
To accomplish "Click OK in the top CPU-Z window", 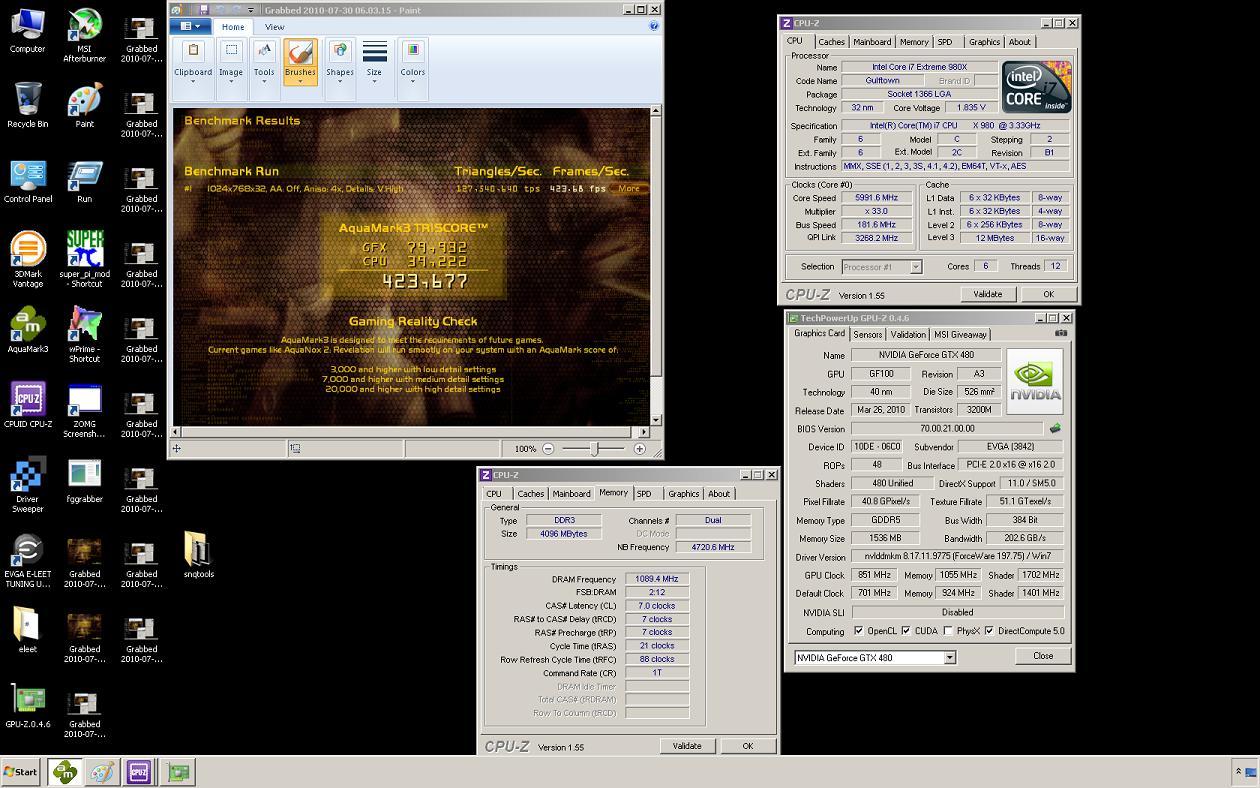I will click(1048, 294).
